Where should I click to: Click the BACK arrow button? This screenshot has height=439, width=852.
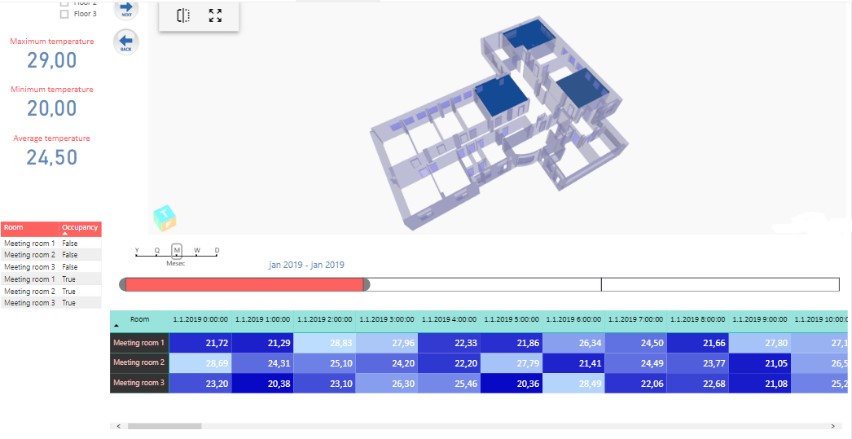click(126, 42)
